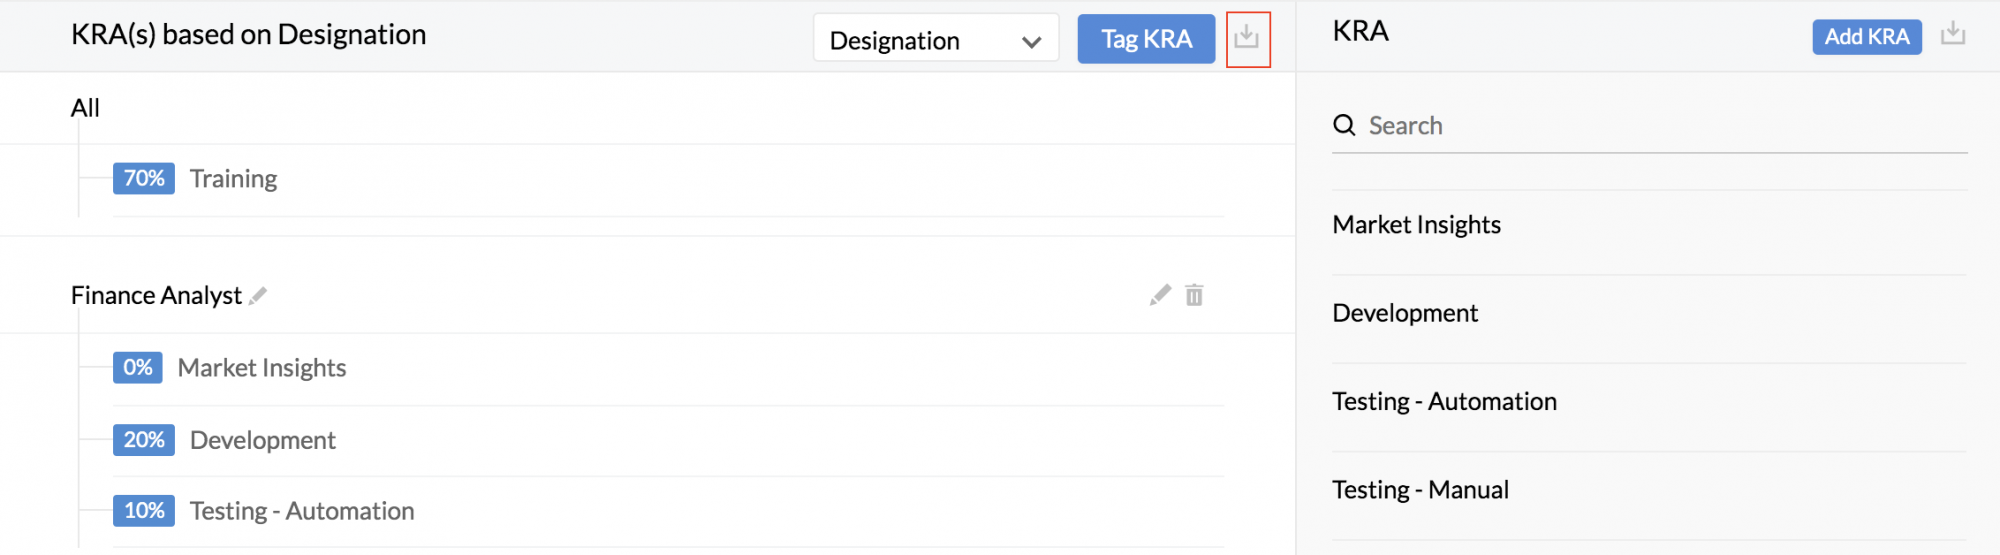This screenshot has height=555, width=2000.
Task: Click the search magnifier icon
Action: pos(1344,125)
